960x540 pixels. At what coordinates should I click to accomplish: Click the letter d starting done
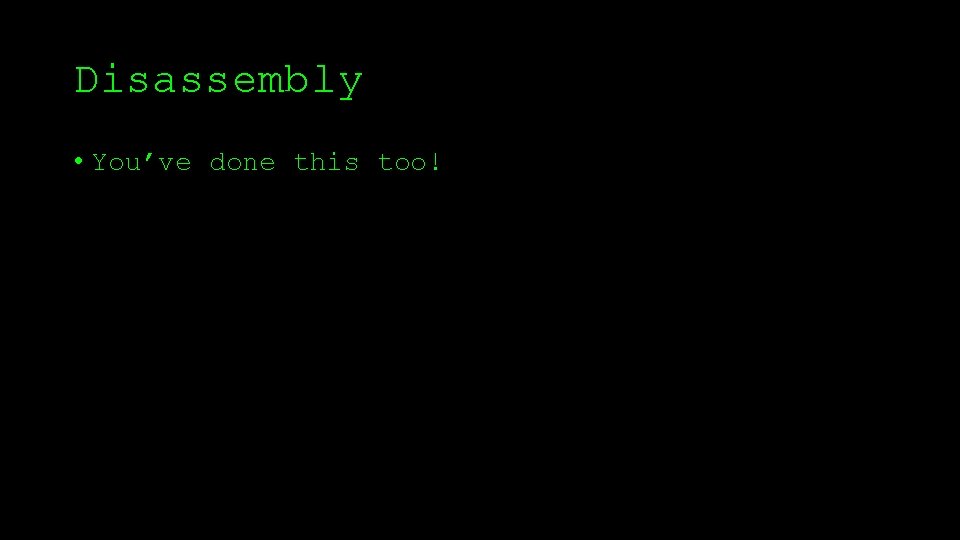click(218, 162)
